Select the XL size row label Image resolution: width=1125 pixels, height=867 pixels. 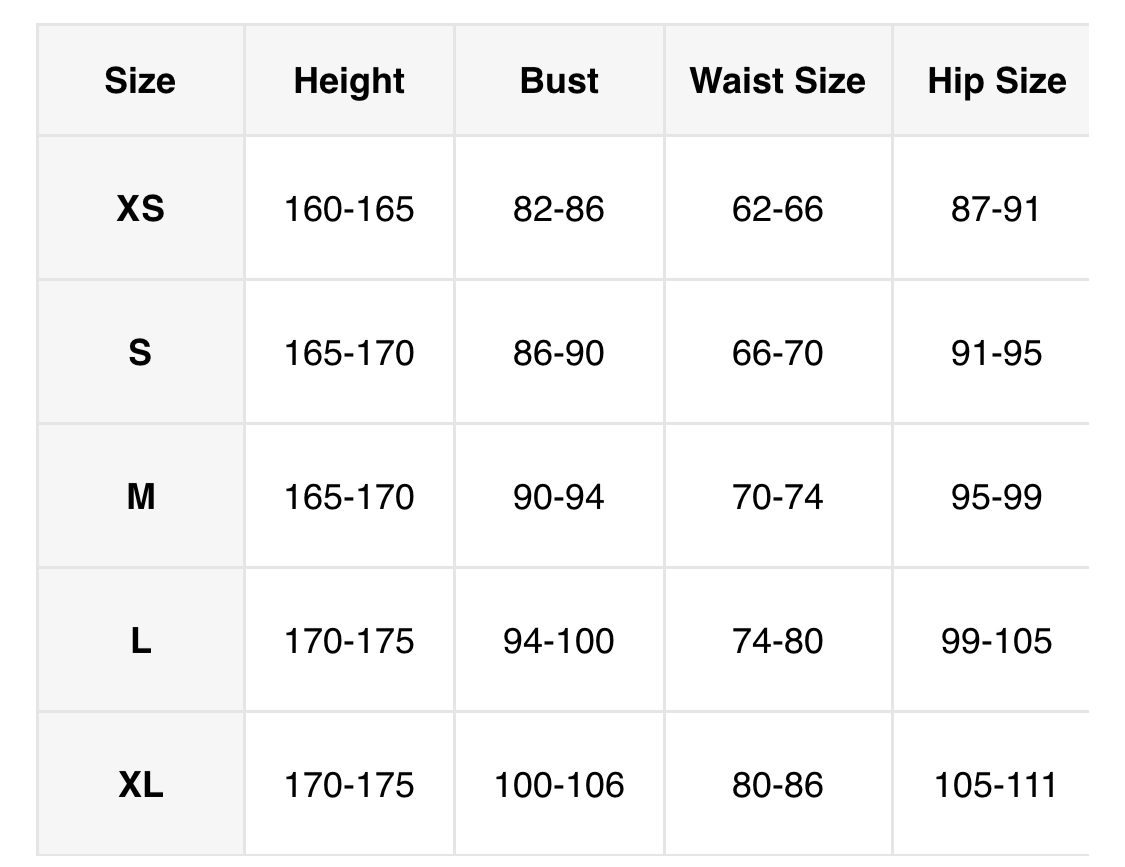click(140, 785)
